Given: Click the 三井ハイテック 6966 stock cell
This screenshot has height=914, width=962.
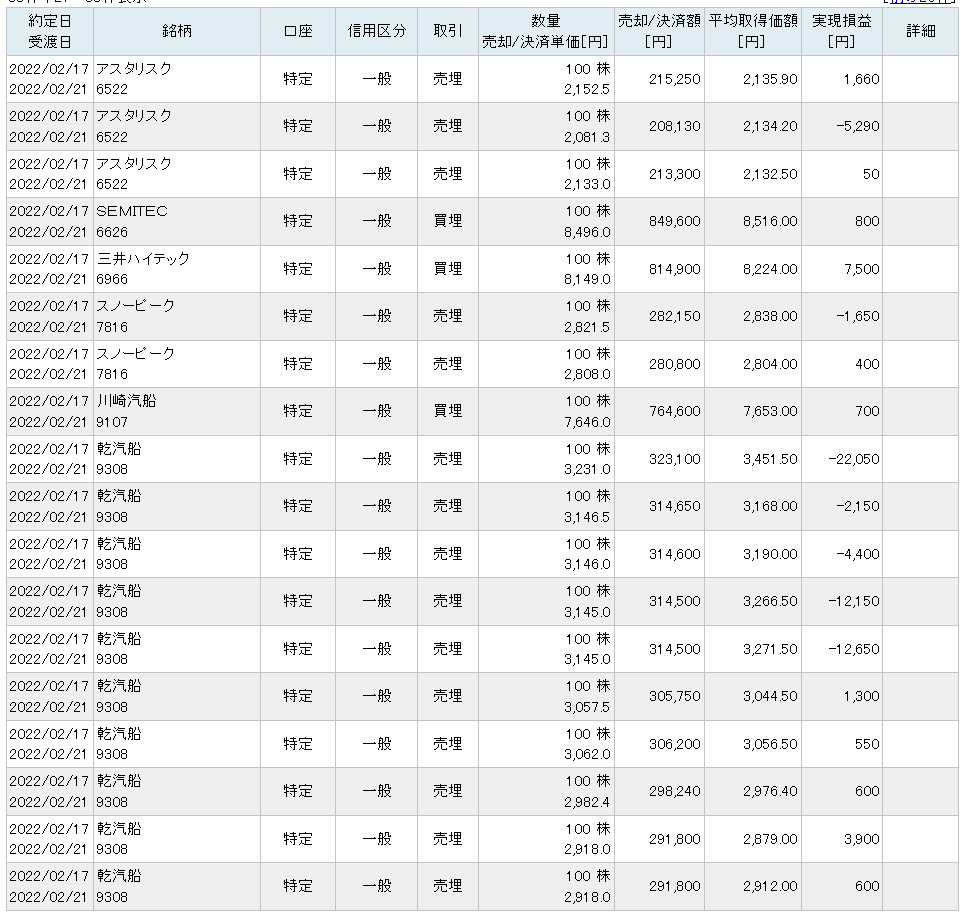Looking at the screenshot, I should tap(177, 269).
